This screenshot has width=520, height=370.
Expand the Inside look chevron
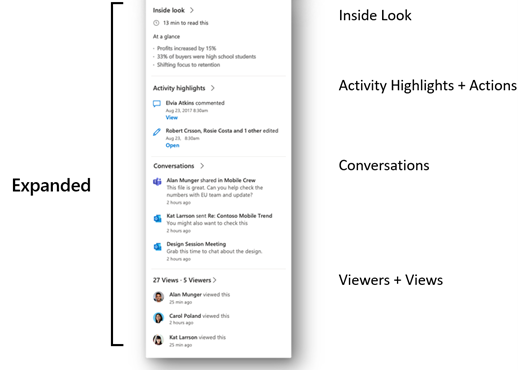tap(192, 10)
